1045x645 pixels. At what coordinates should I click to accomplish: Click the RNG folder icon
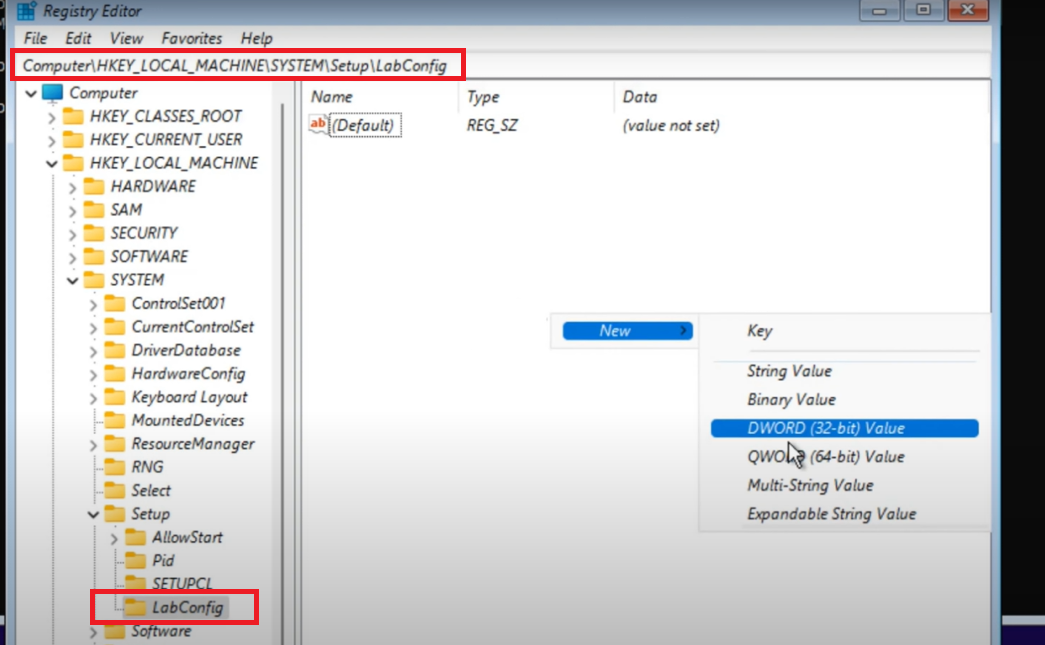115,467
